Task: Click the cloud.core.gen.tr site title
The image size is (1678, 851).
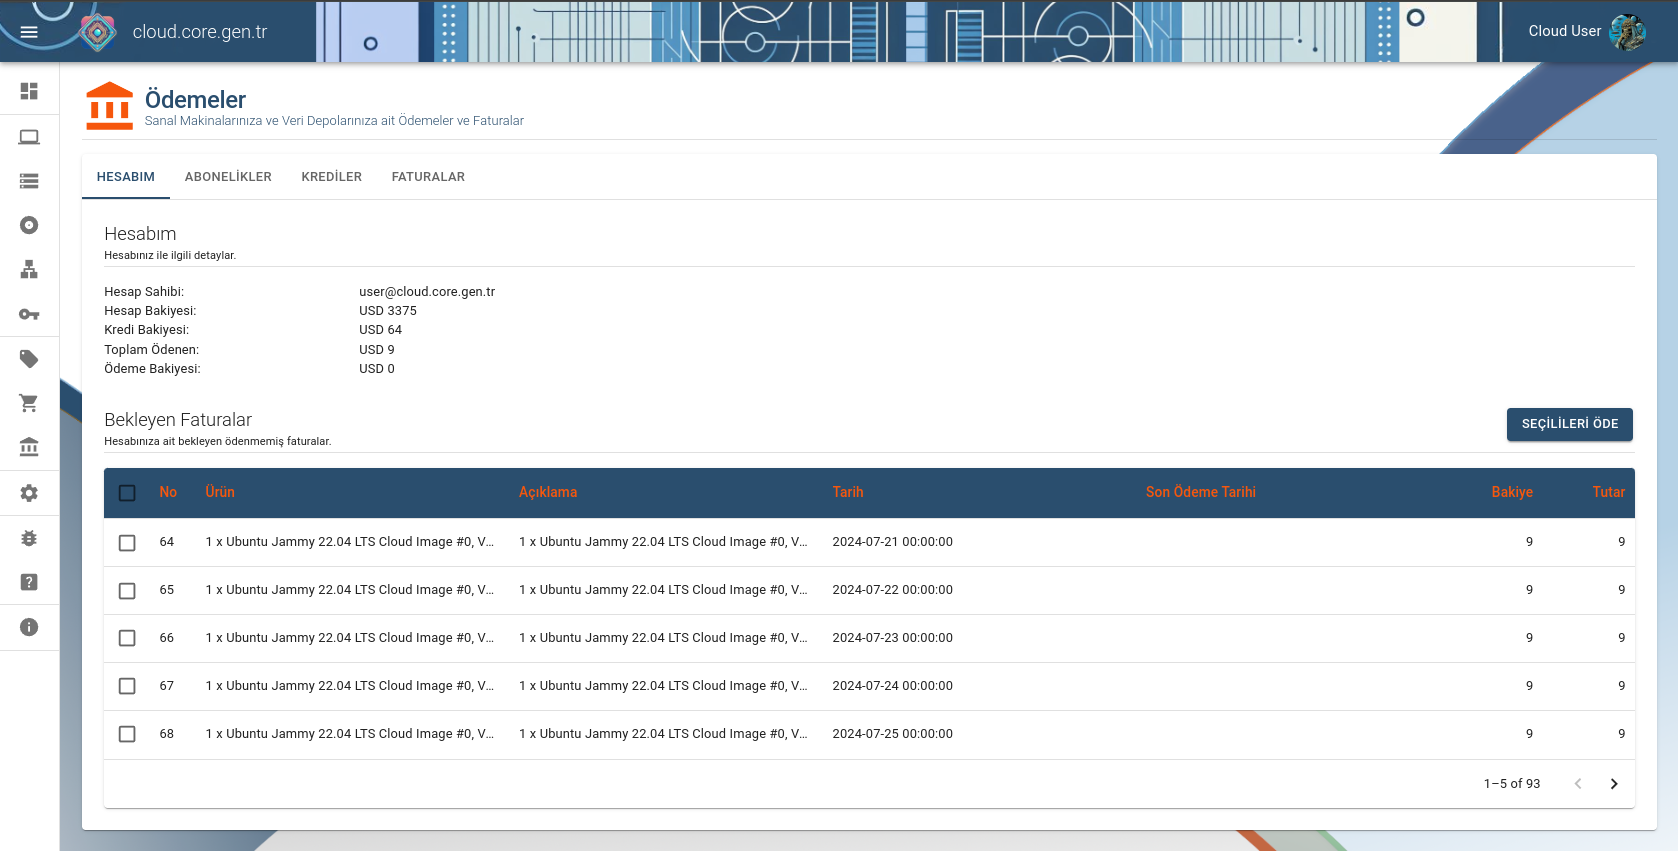Action: pos(200,32)
